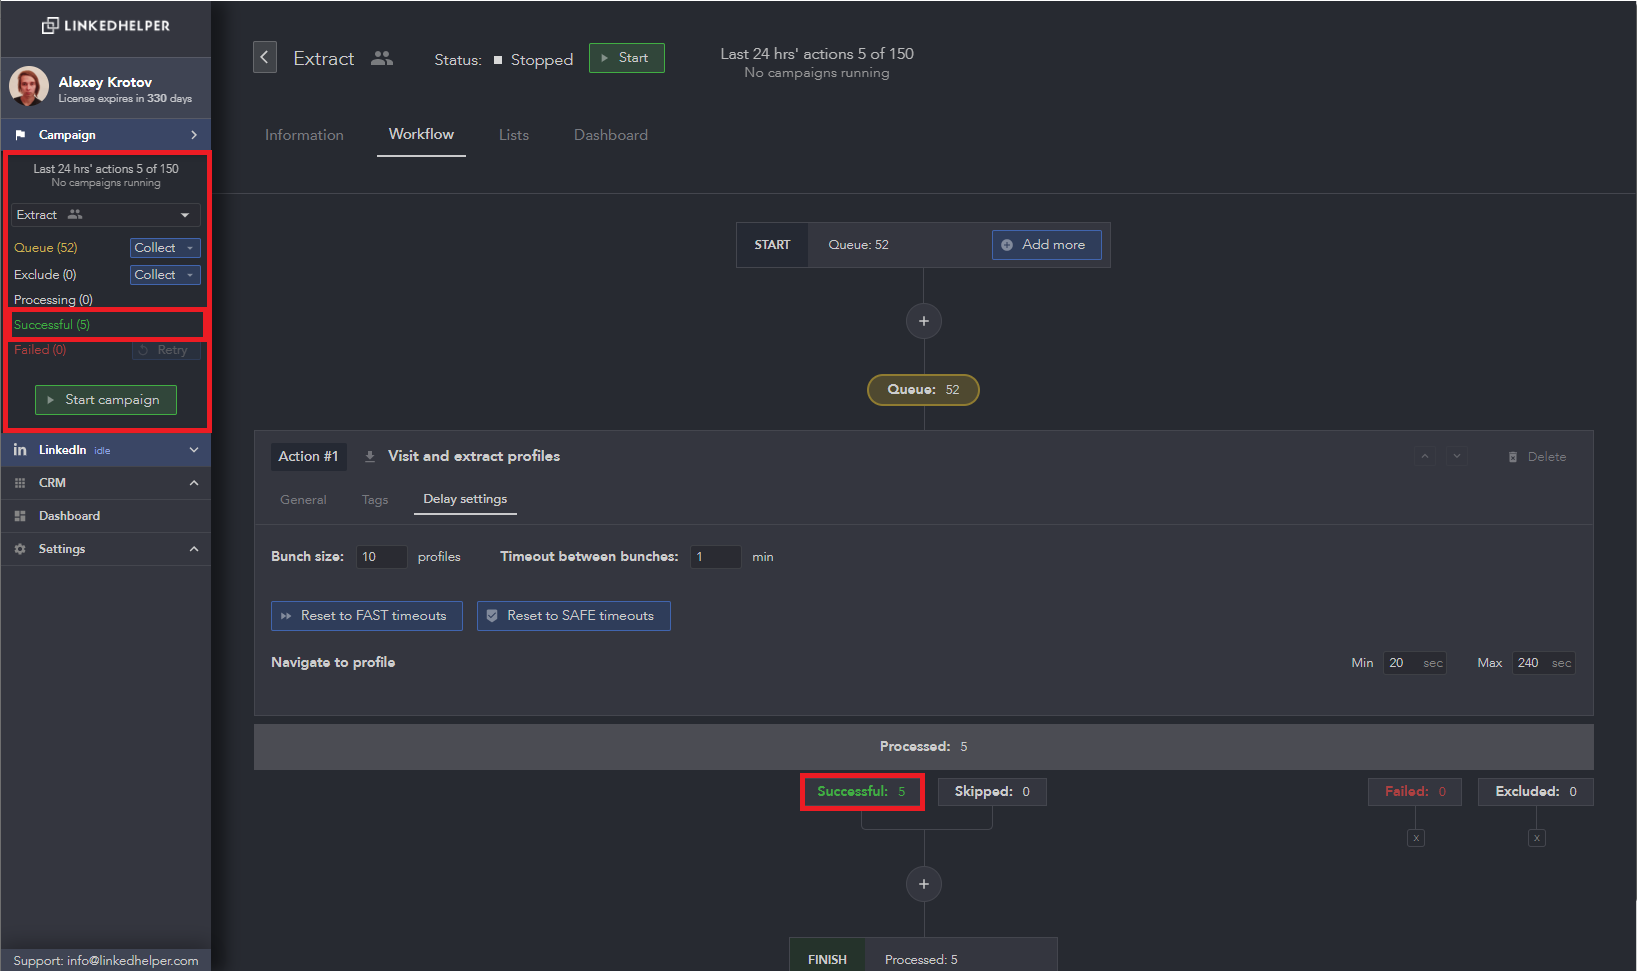Click the Max seconds field
This screenshot has width=1637, height=971.
(1544, 663)
